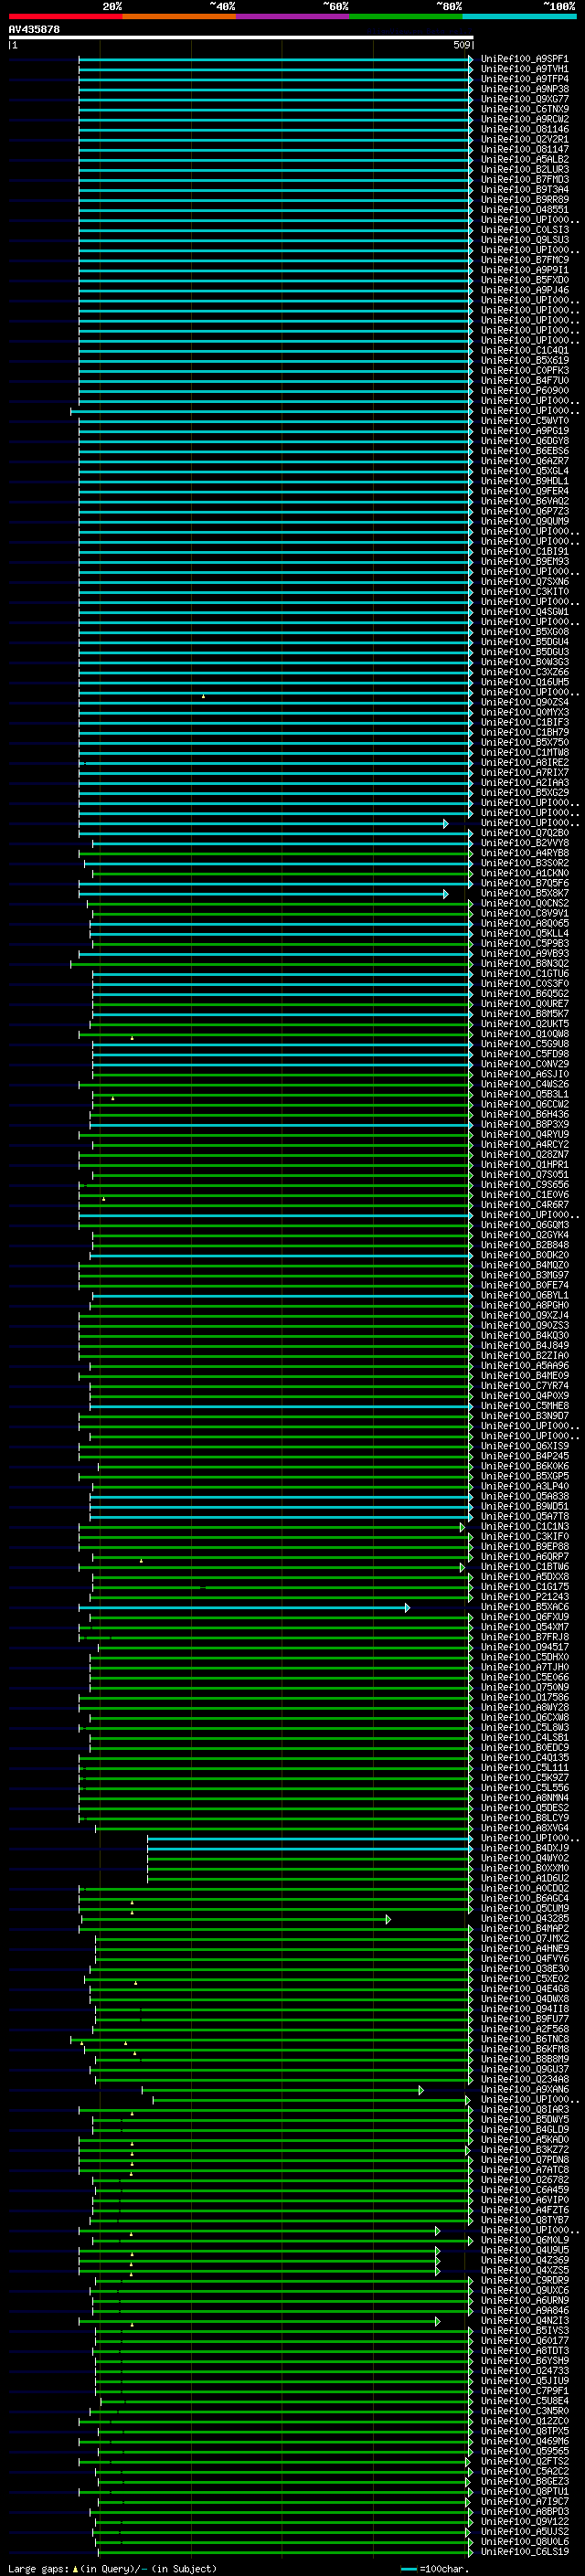Select hit label UniRef100_A5ALB2
Screen dimensions: 585x2576
point(524,159)
